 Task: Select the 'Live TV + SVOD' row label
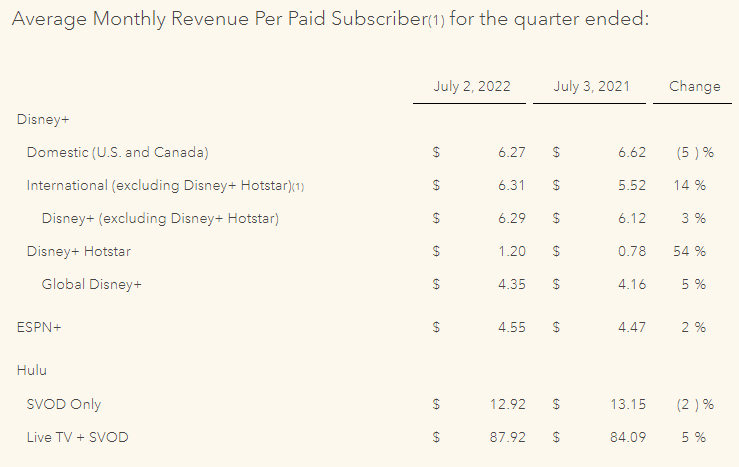(77, 437)
